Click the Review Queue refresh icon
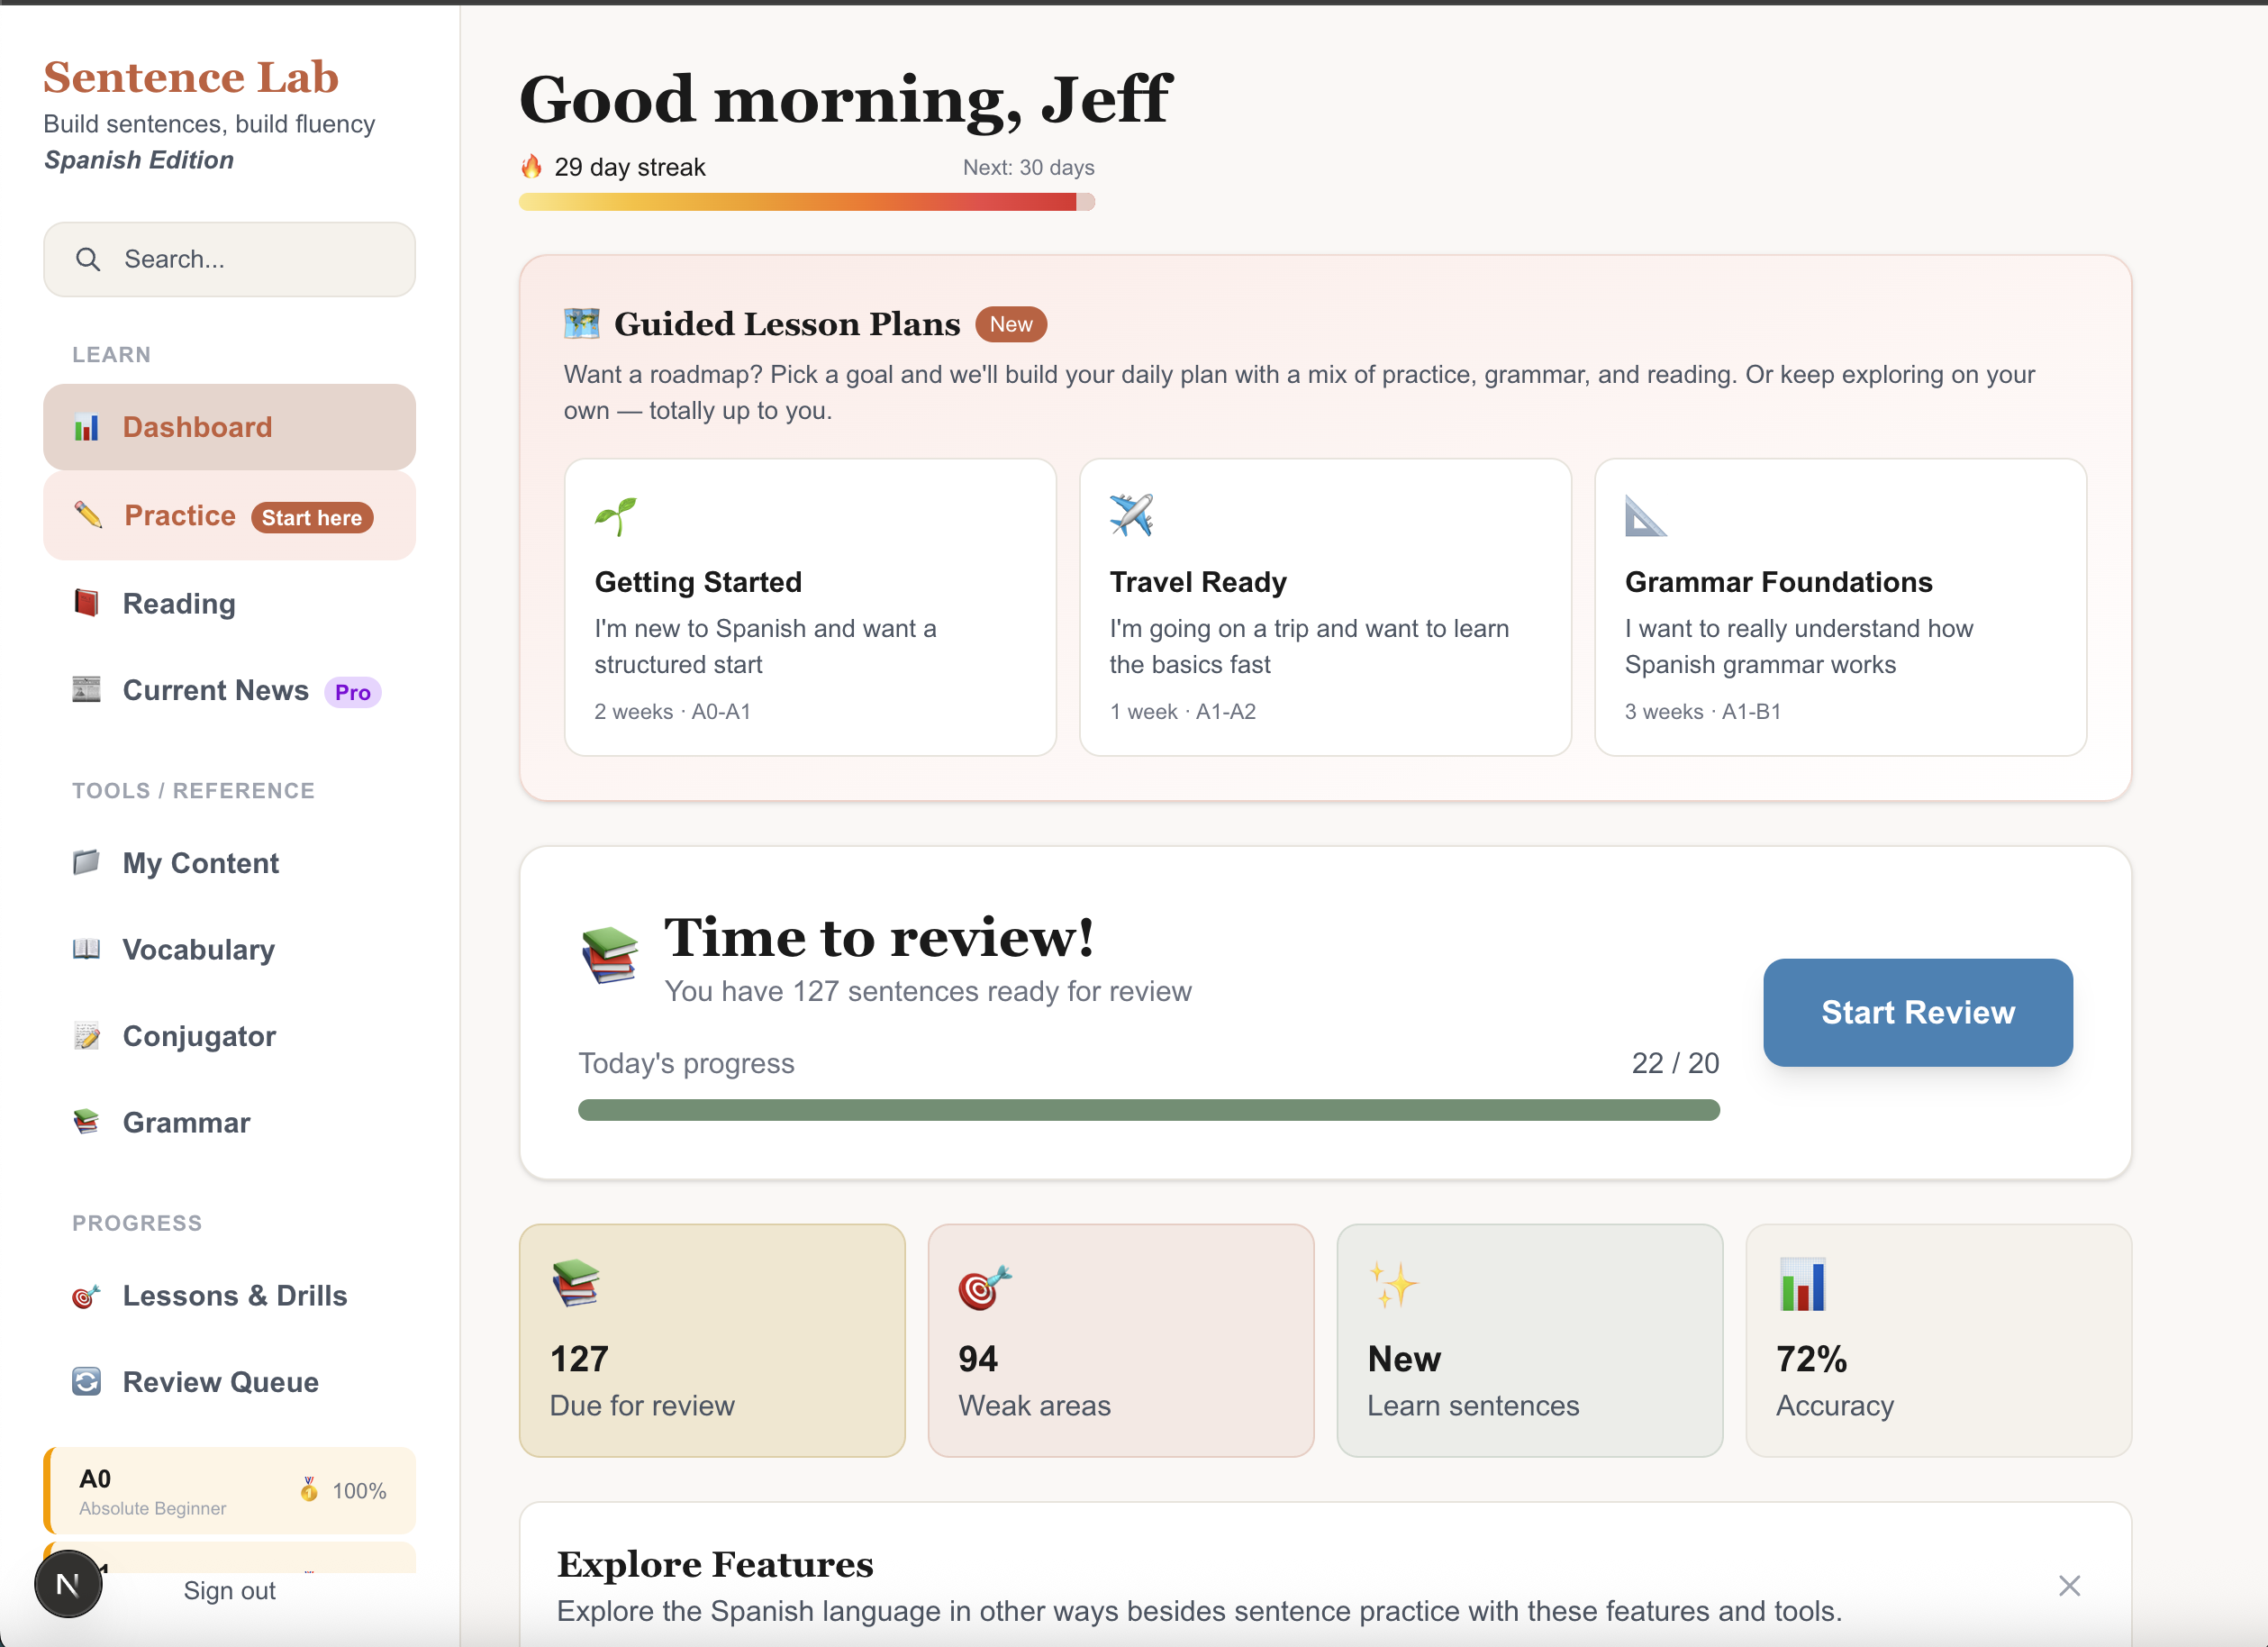This screenshot has width=2268, height=1647. 87,1382
